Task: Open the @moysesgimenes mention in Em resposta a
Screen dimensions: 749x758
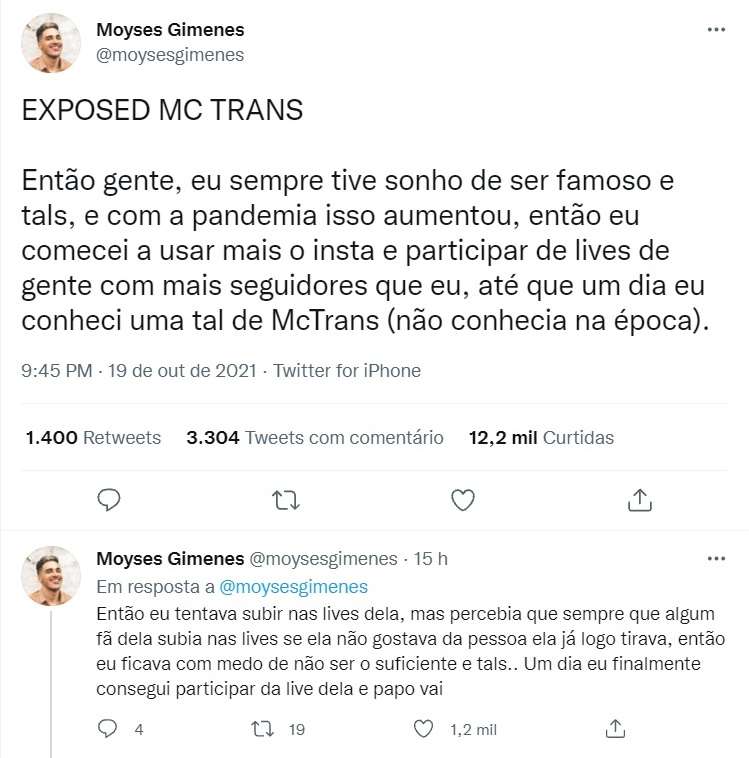Action: pos(293,586)
